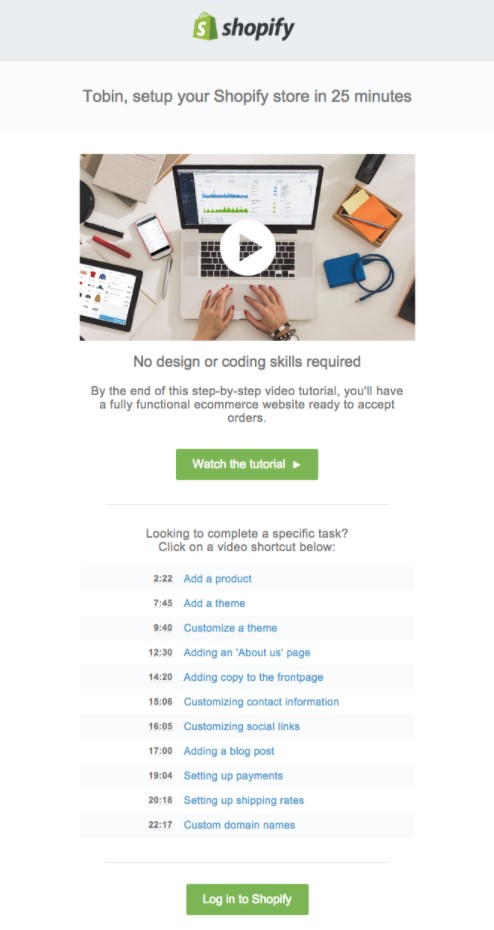Click the Shopify wordmark in the header
The image size is (494, 930).
258,28
